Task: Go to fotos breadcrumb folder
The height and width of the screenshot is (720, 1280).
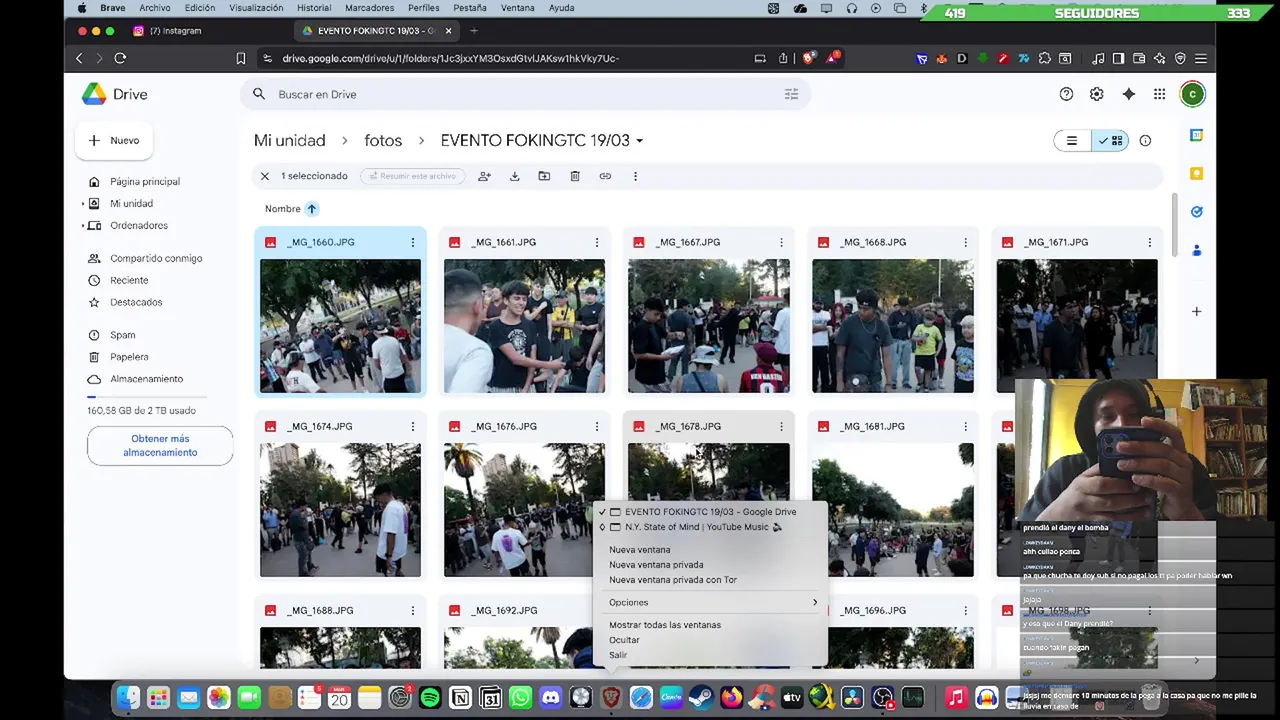Action: coord(383,141)
